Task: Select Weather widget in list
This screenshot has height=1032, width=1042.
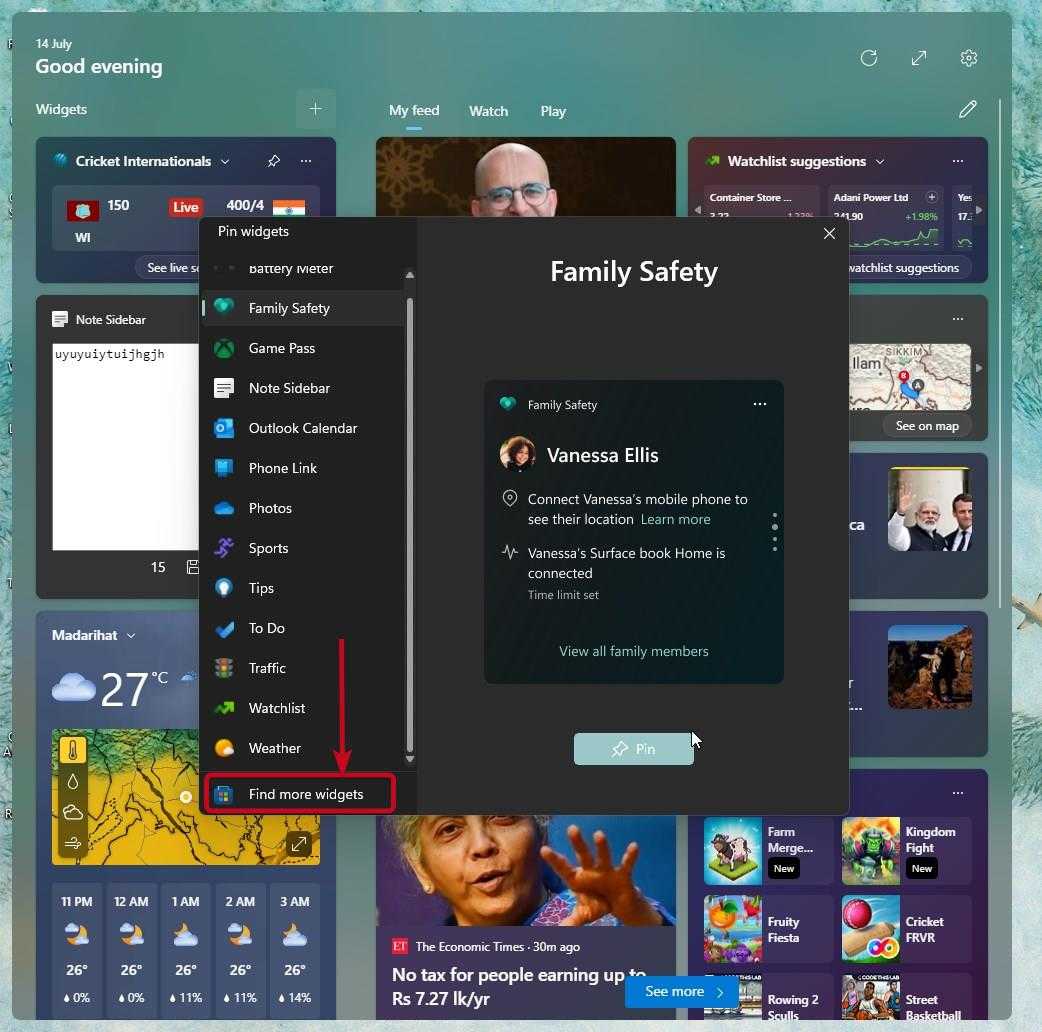Action: click(x=303, y=748)
